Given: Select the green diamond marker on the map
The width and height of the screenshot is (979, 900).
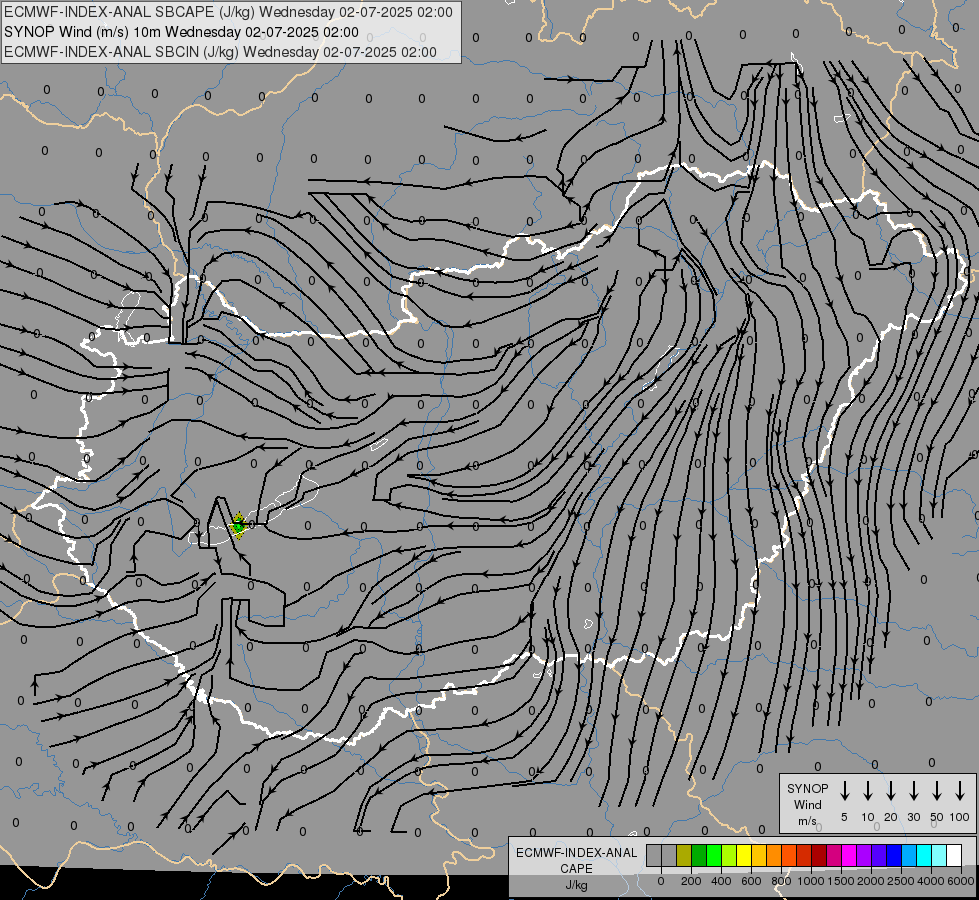Looking at the screenshot, I should click(x=238, y=525).
